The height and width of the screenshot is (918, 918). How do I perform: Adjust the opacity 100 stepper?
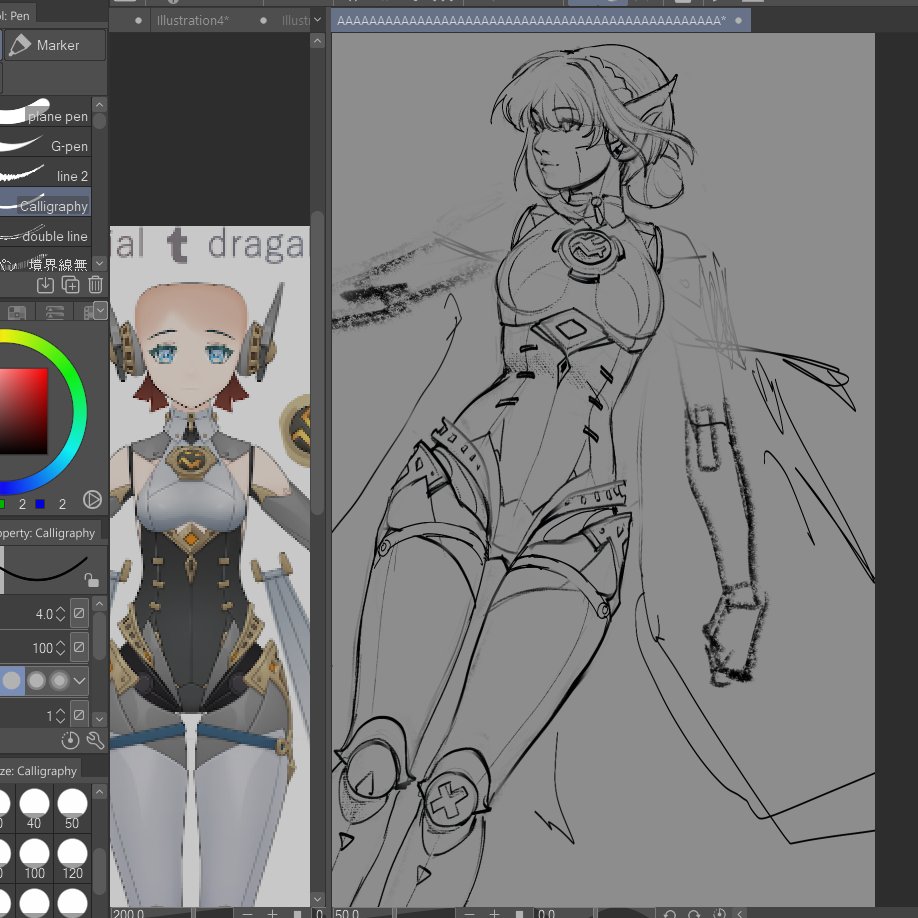(60, 648)
